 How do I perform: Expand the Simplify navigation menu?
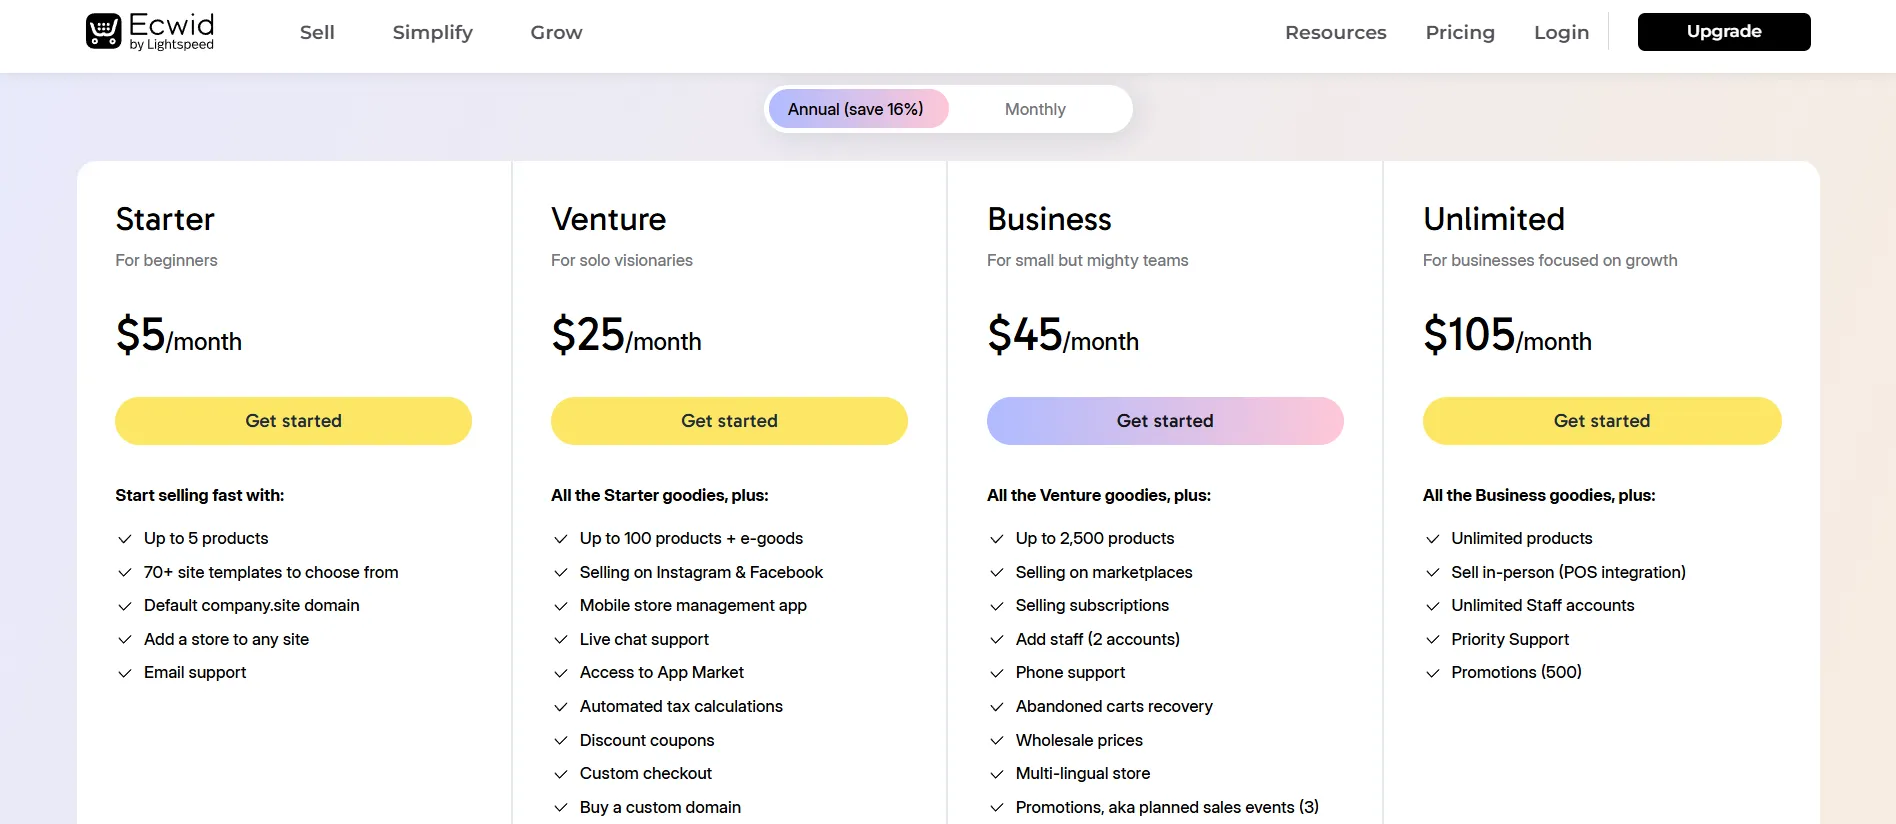(x=432, y=32)
